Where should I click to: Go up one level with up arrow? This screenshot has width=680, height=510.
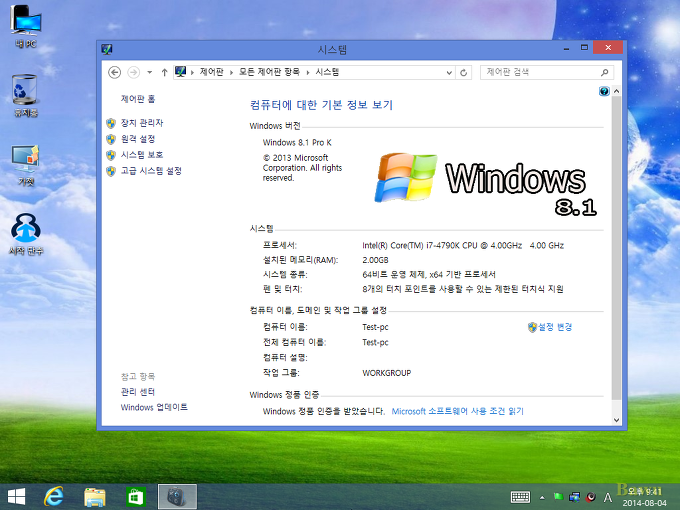164,72
